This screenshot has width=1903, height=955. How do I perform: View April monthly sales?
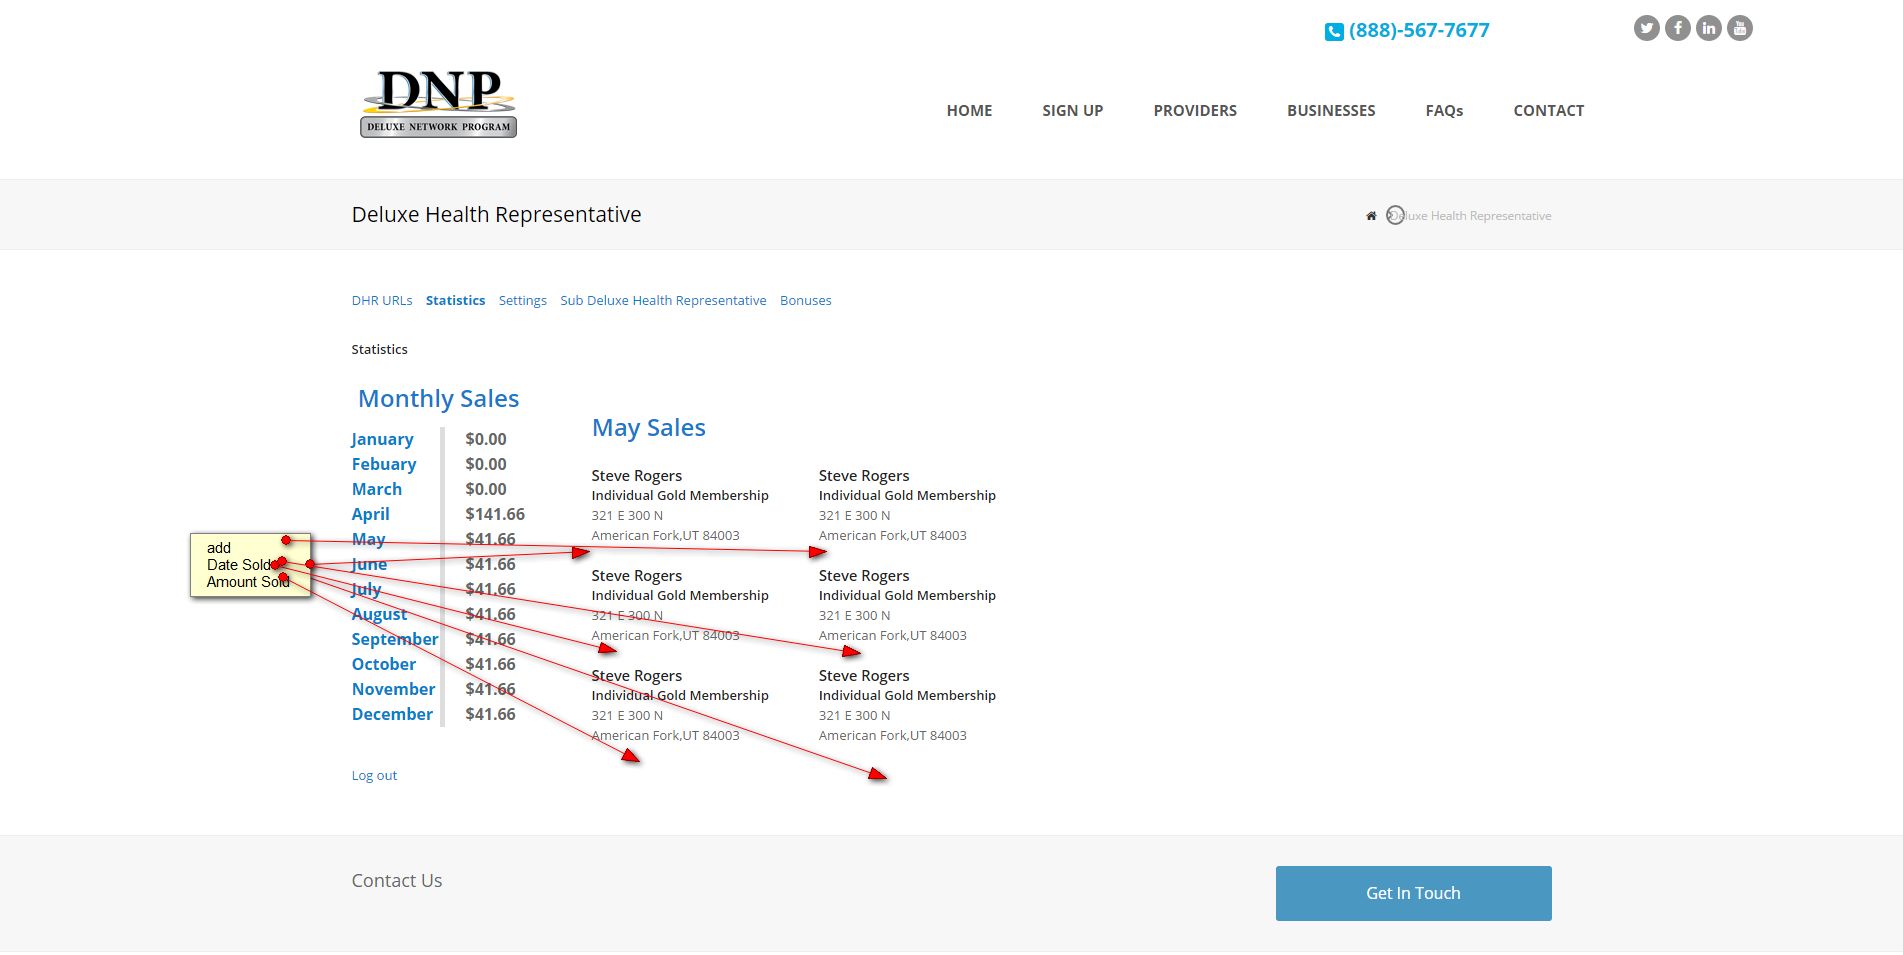pos(371,514)
